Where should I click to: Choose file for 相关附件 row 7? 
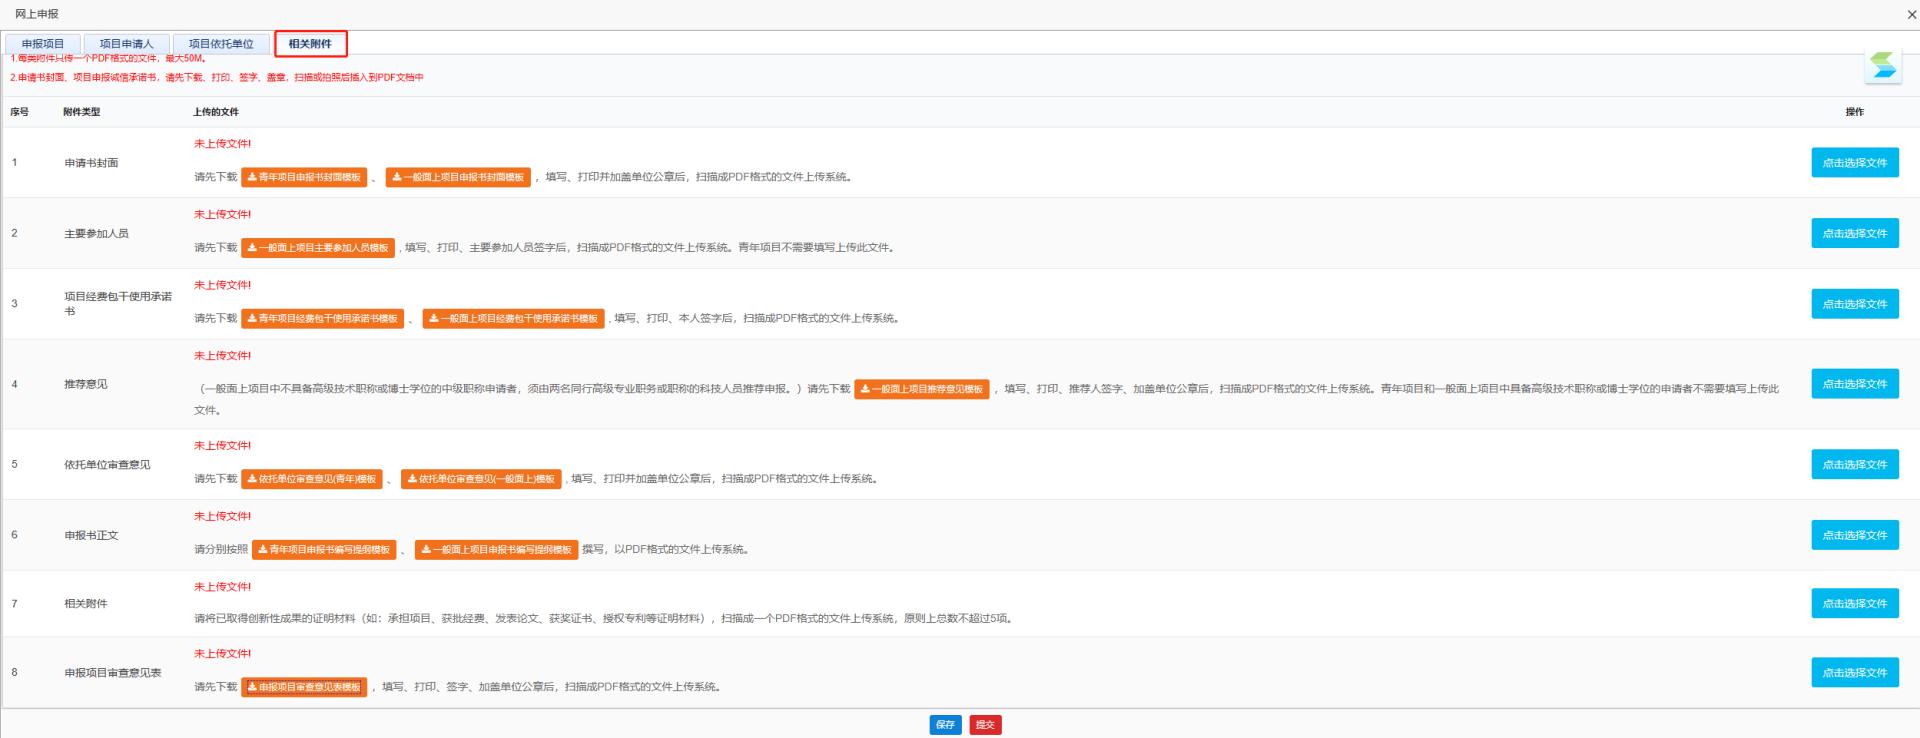click(x=1854, y=603)
